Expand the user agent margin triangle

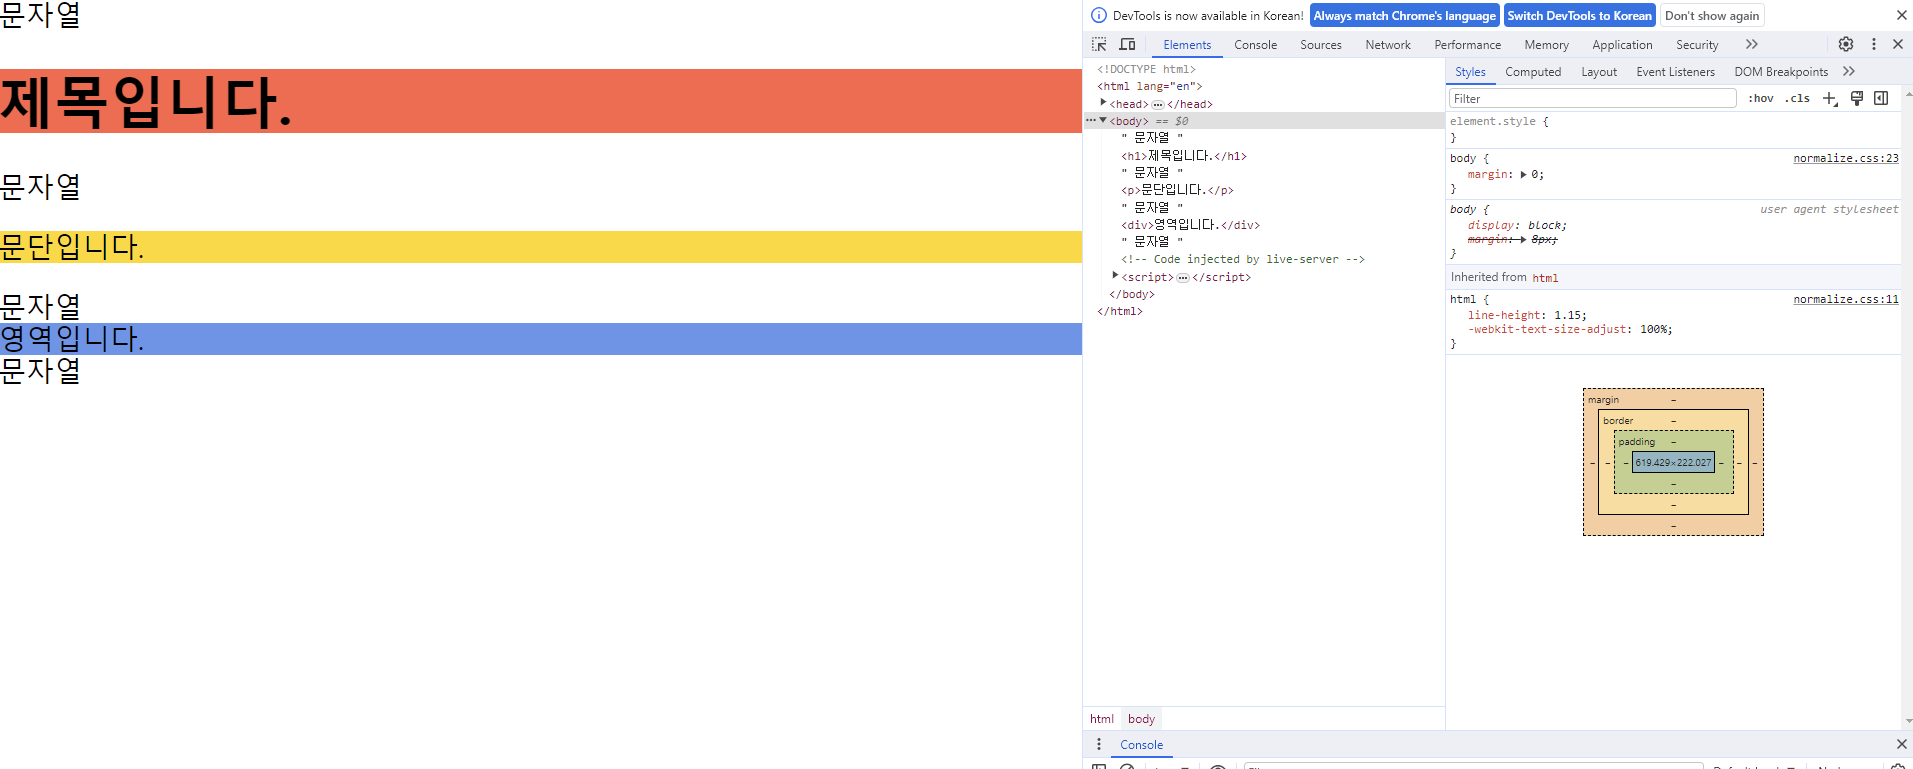click(x=1523, y=239)
